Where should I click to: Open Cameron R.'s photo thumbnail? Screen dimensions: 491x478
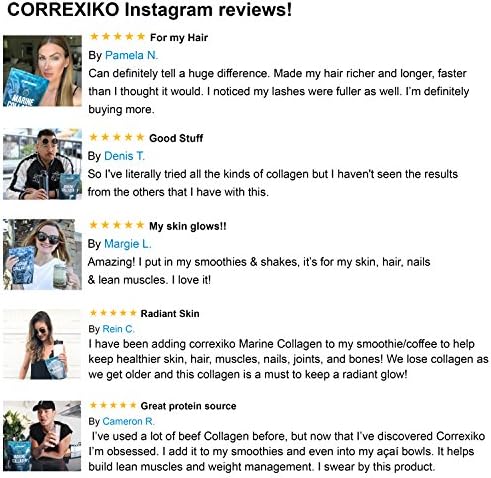(42, 436)
